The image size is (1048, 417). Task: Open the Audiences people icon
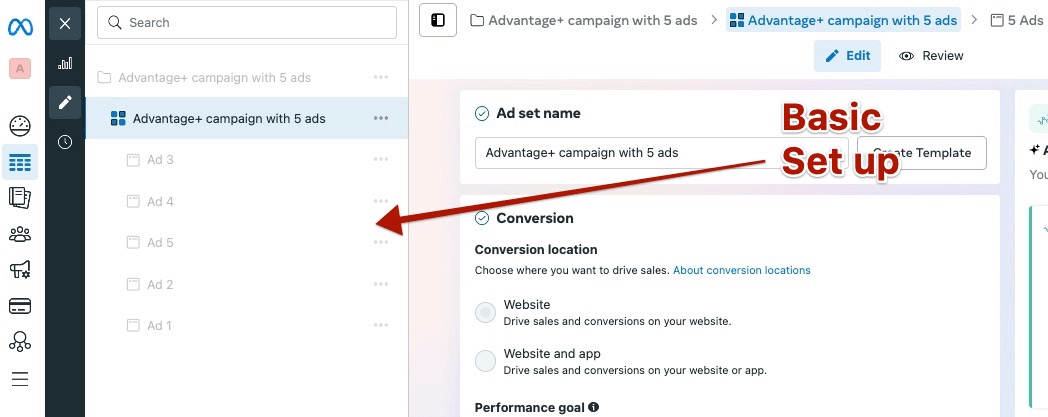20,235
